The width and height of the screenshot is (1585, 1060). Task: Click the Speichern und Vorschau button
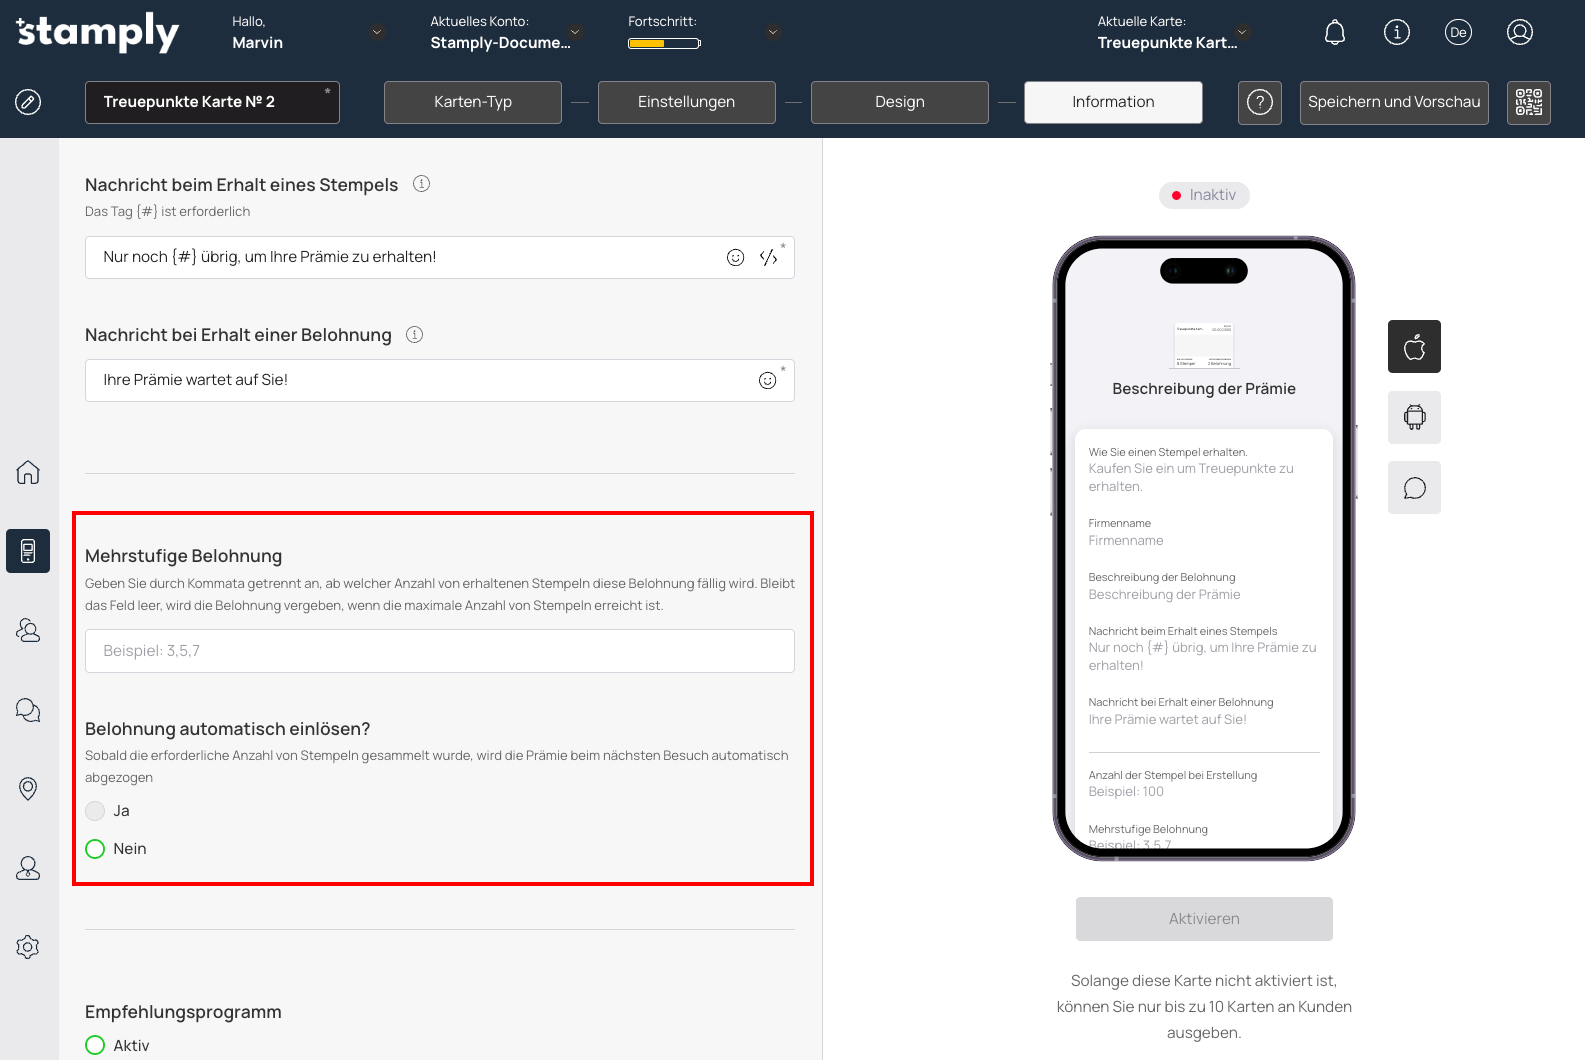pyautogui.click(x=1393, y=102)
